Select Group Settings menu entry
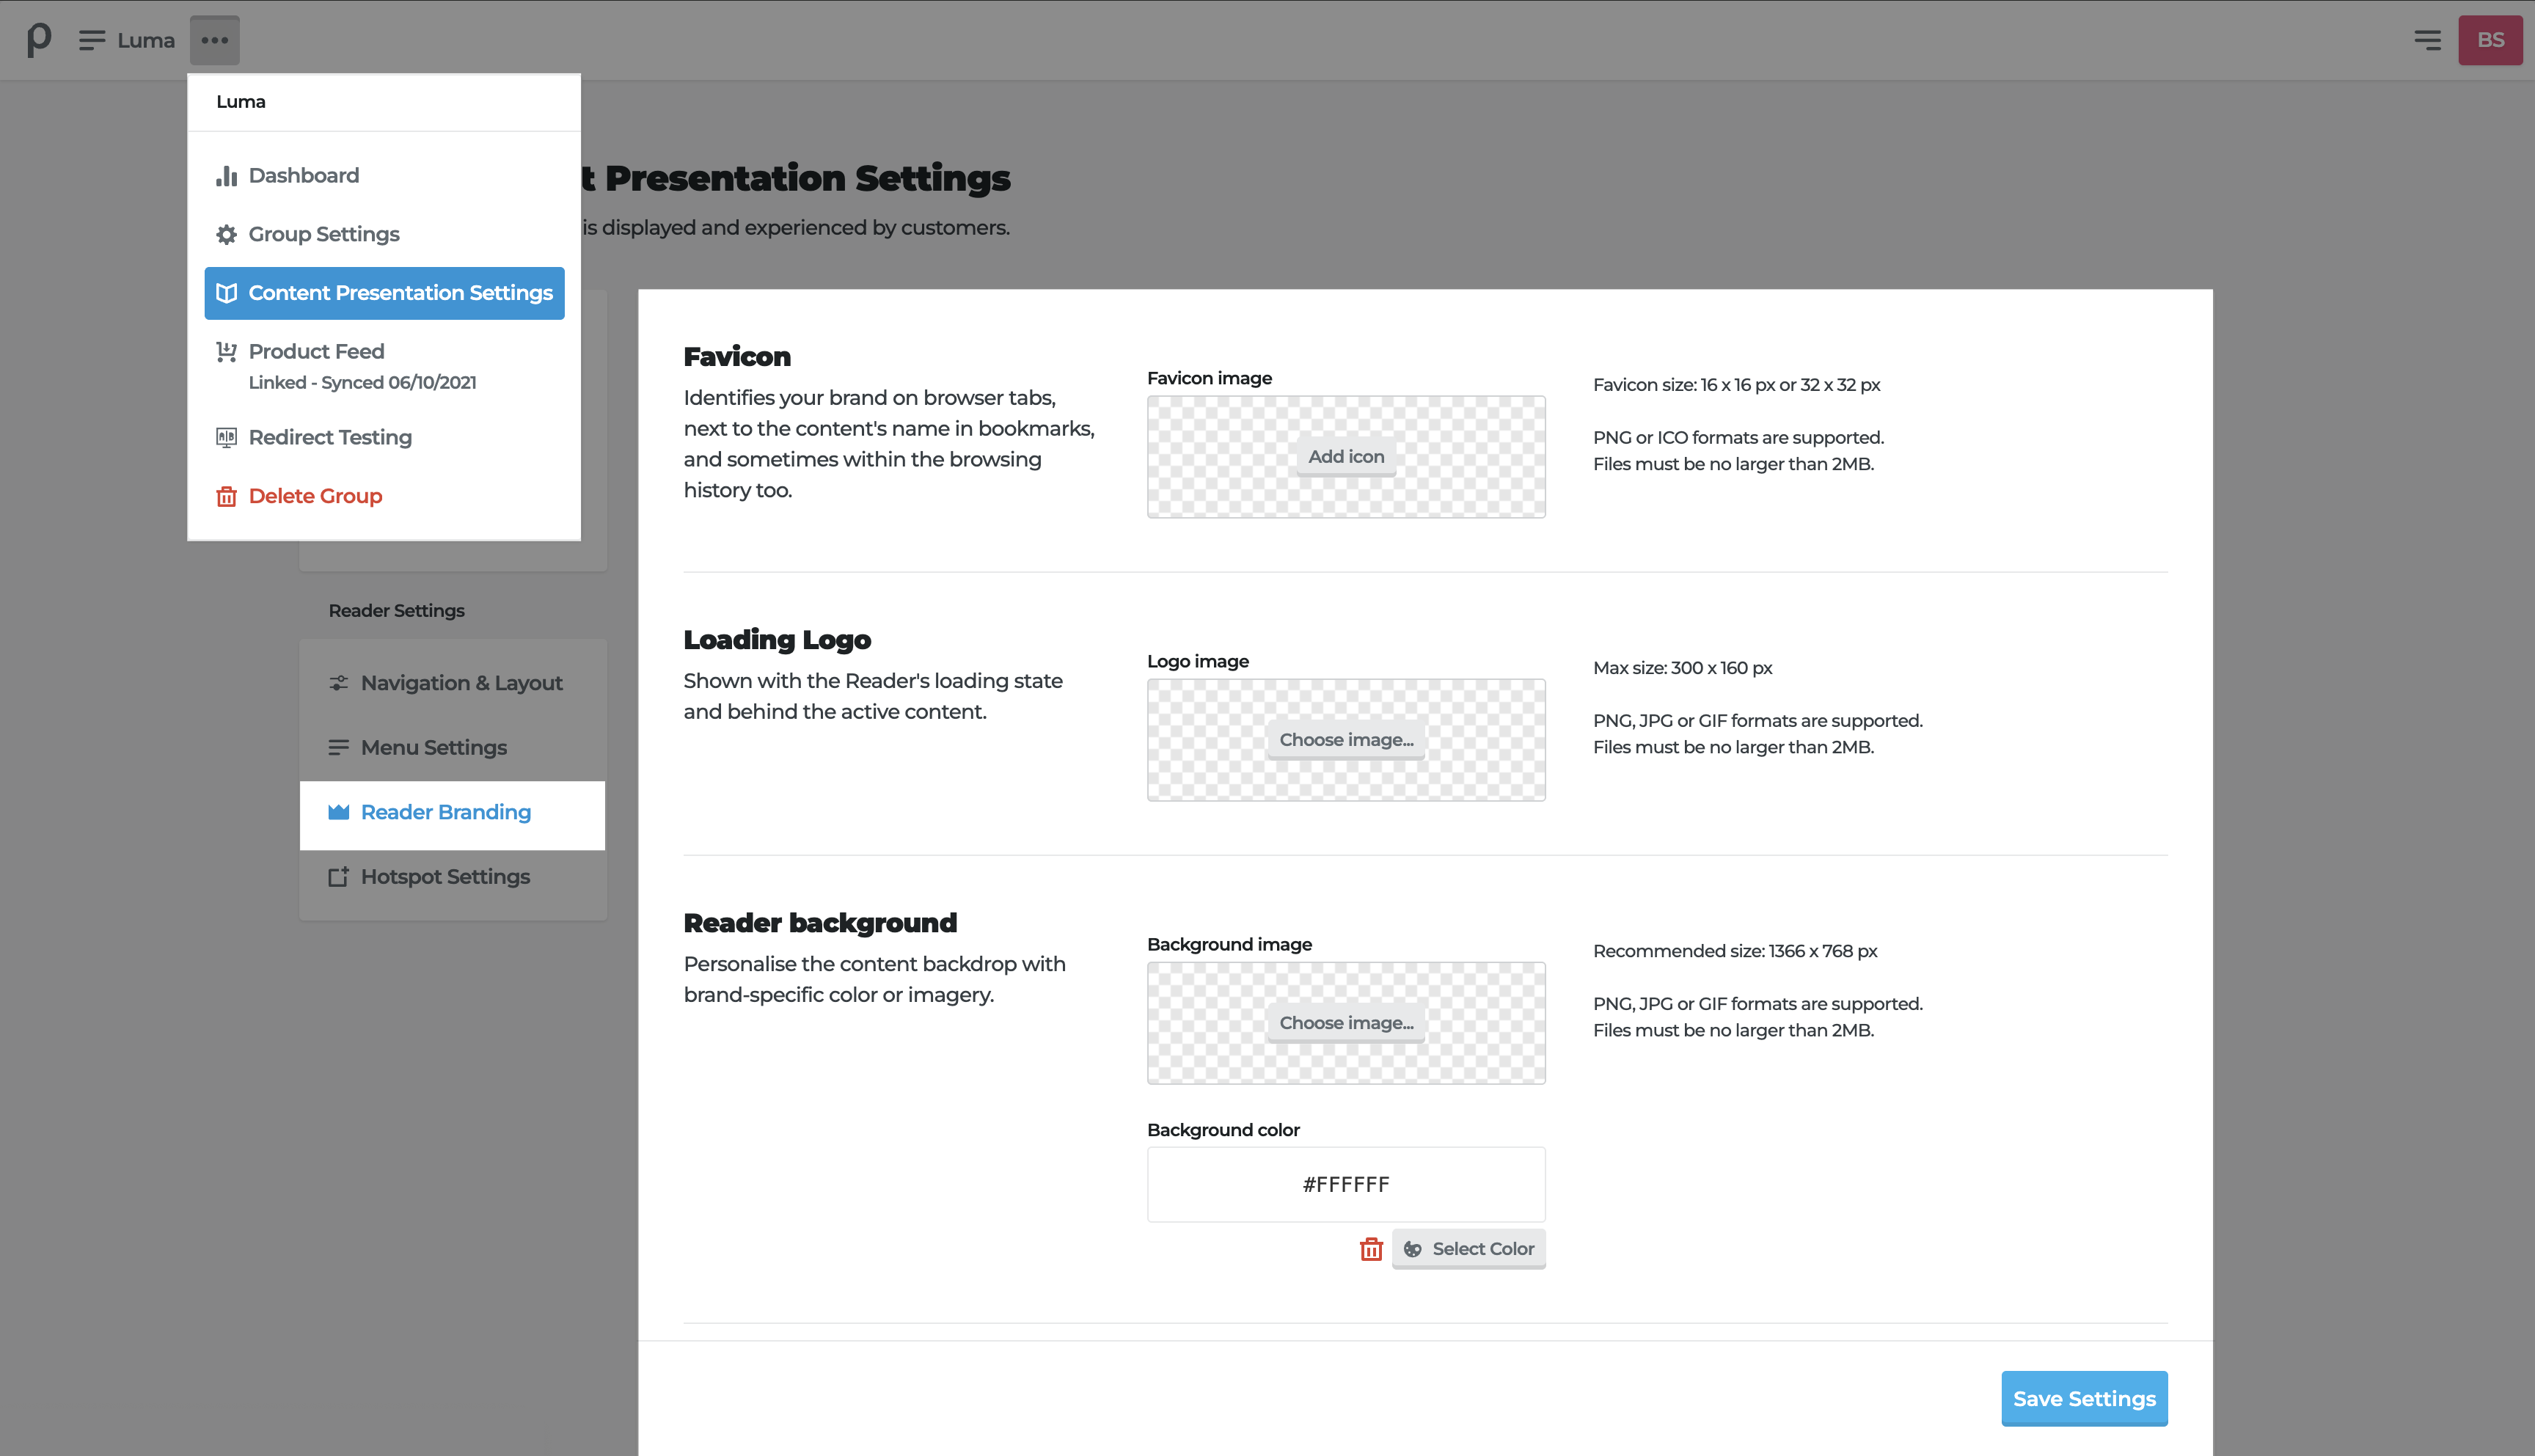The width and height of the screenshot is (2535, 1456). click(x=323, y=234)
